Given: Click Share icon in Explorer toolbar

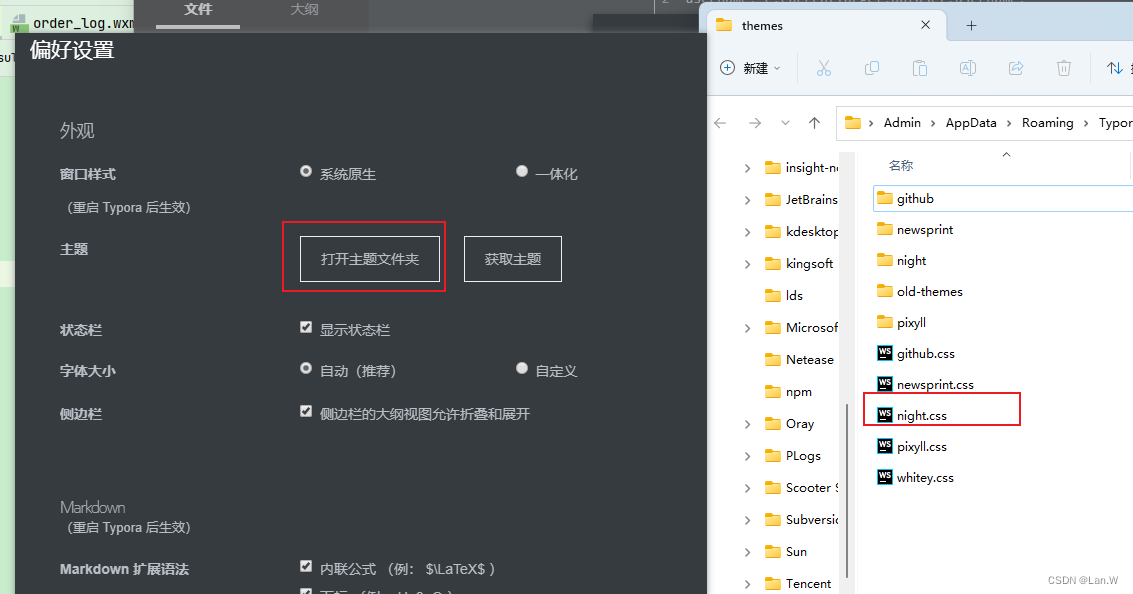Looking at the screenshot, I should click(x=1016, y=68).
